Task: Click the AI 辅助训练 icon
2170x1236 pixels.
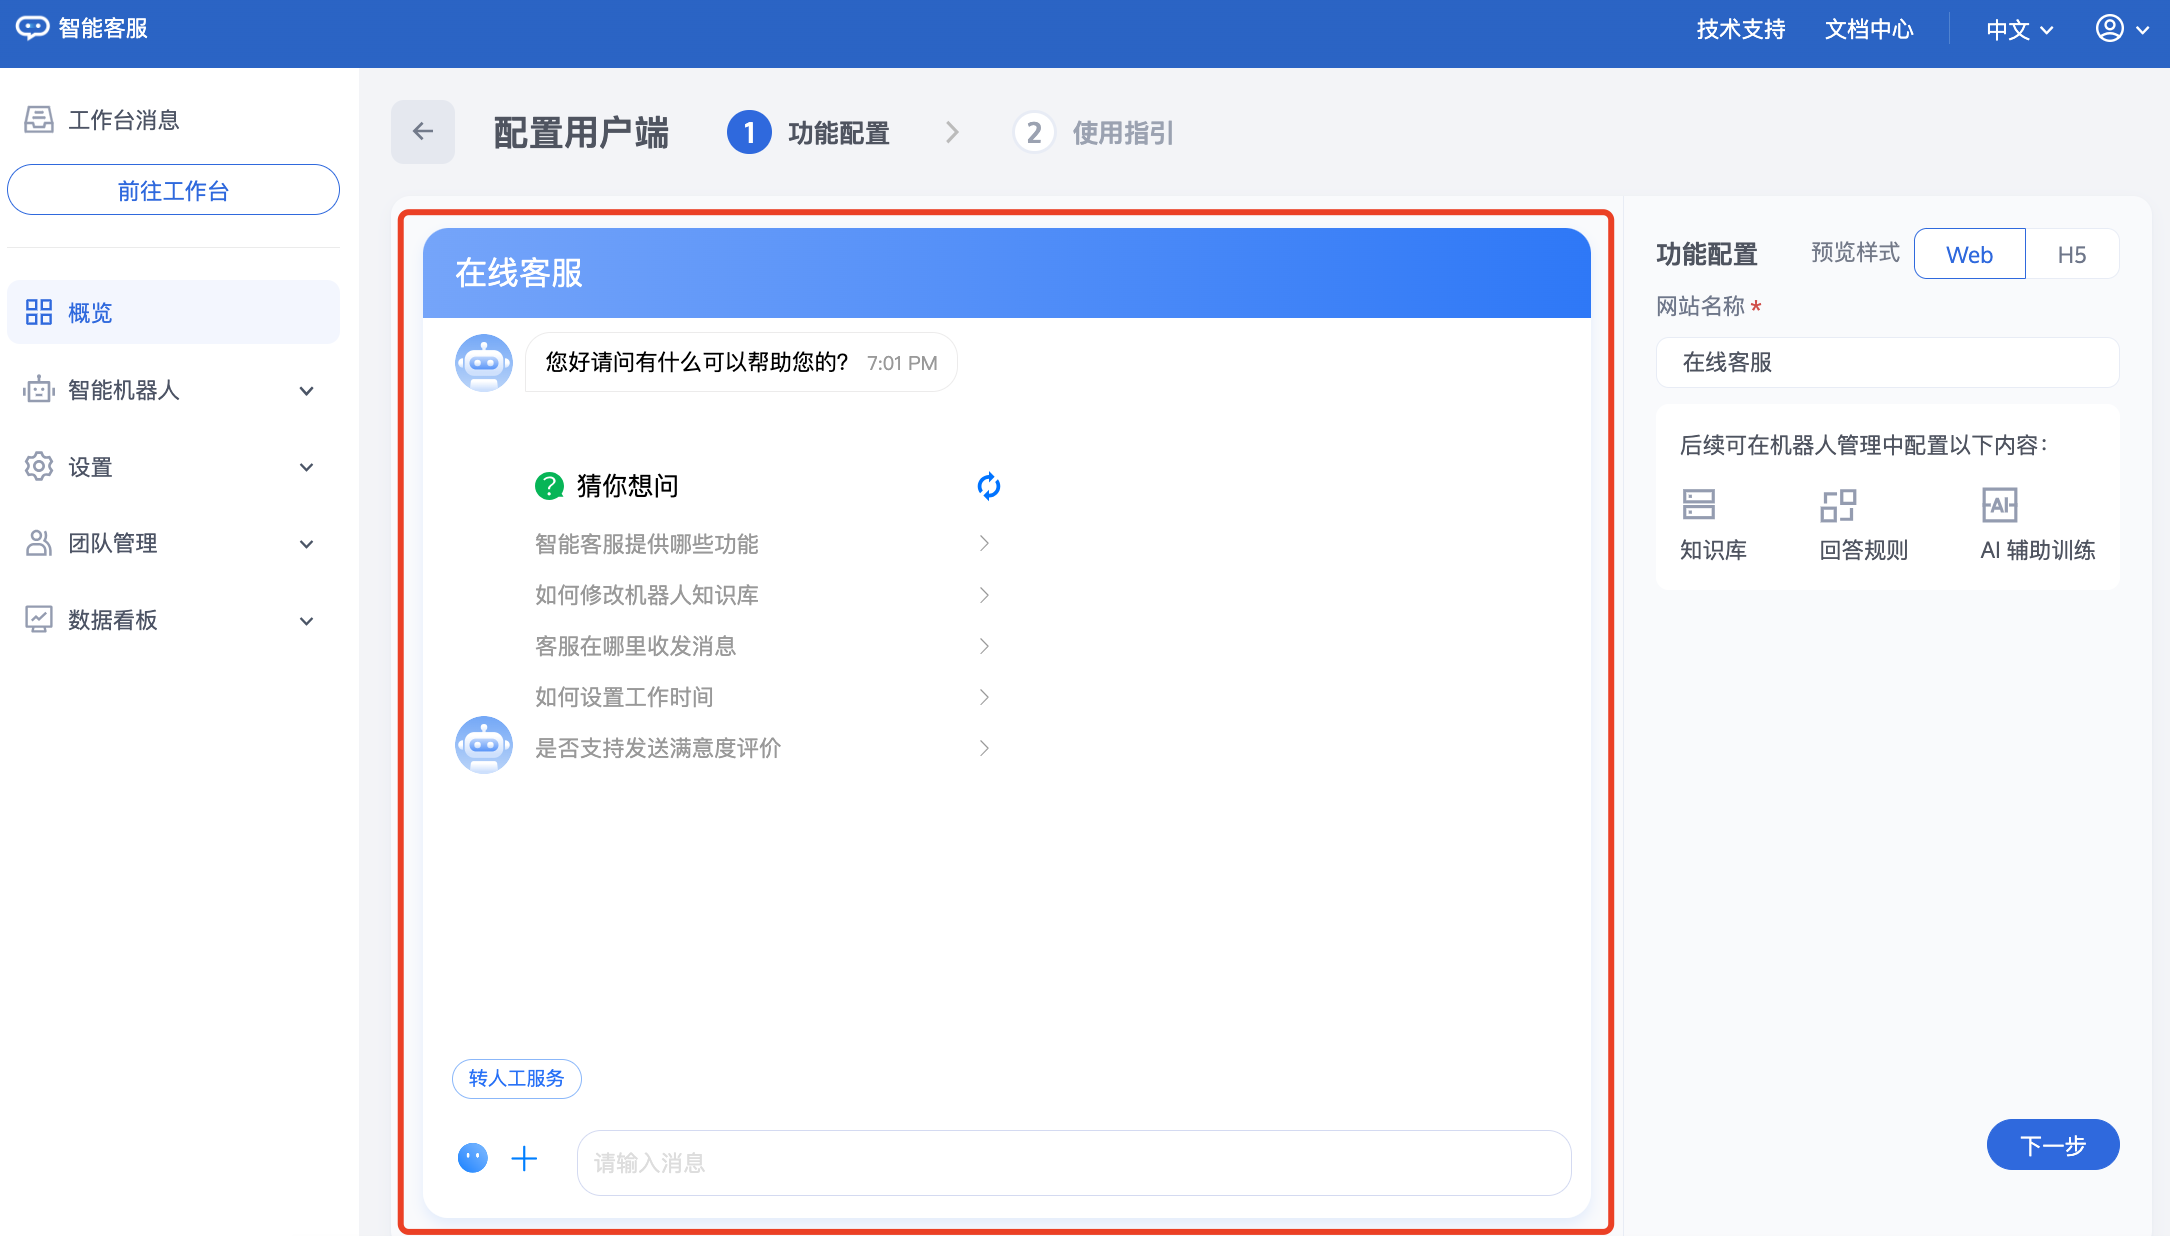Action: 1999,505
